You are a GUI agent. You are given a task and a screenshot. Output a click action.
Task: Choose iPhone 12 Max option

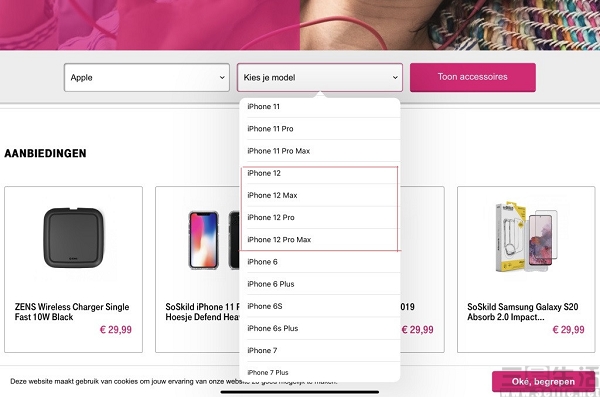pyautogui.click(x=320, y=195)
